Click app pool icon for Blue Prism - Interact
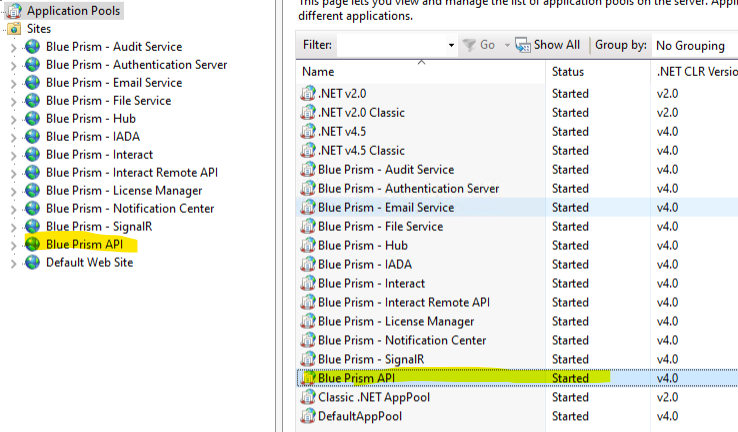Image resolution: width=738 pixels, height=432 pixels. (x=308, y=283)
